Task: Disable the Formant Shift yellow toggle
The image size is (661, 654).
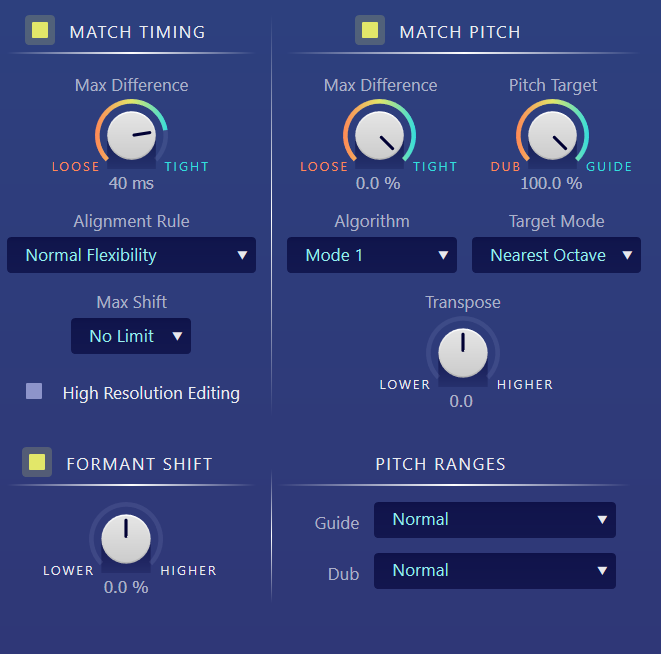Action: click(x=37, y=462)
